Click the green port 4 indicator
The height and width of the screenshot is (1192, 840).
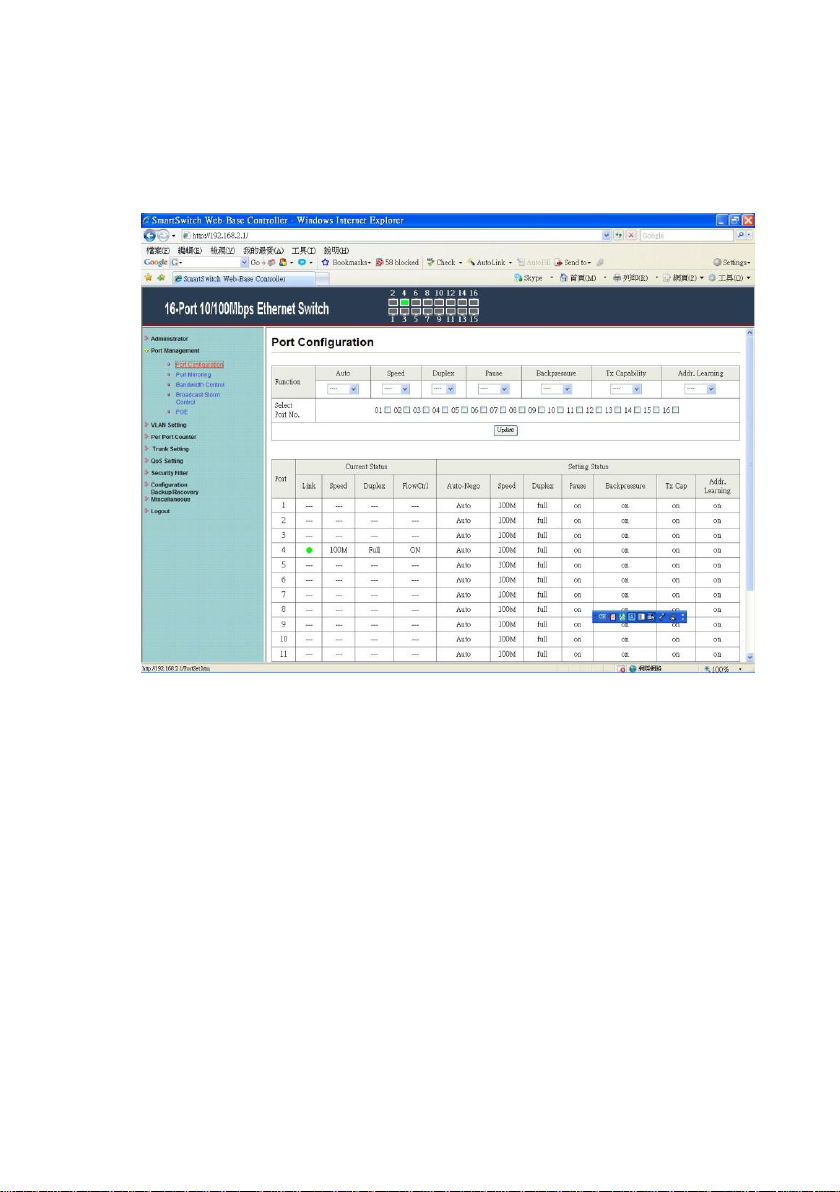click(x=404, y=303)
